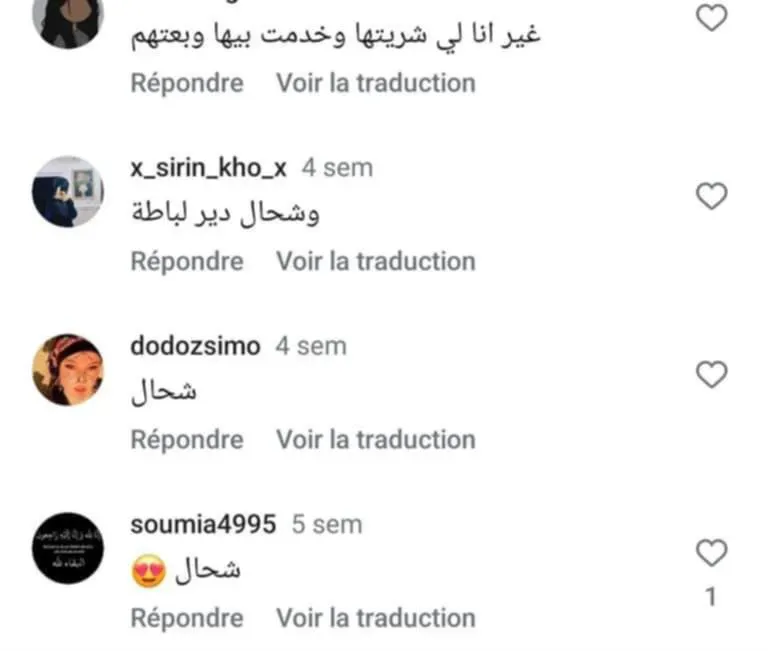Like soumia4995's comment with heart icon

coord(711,553)
